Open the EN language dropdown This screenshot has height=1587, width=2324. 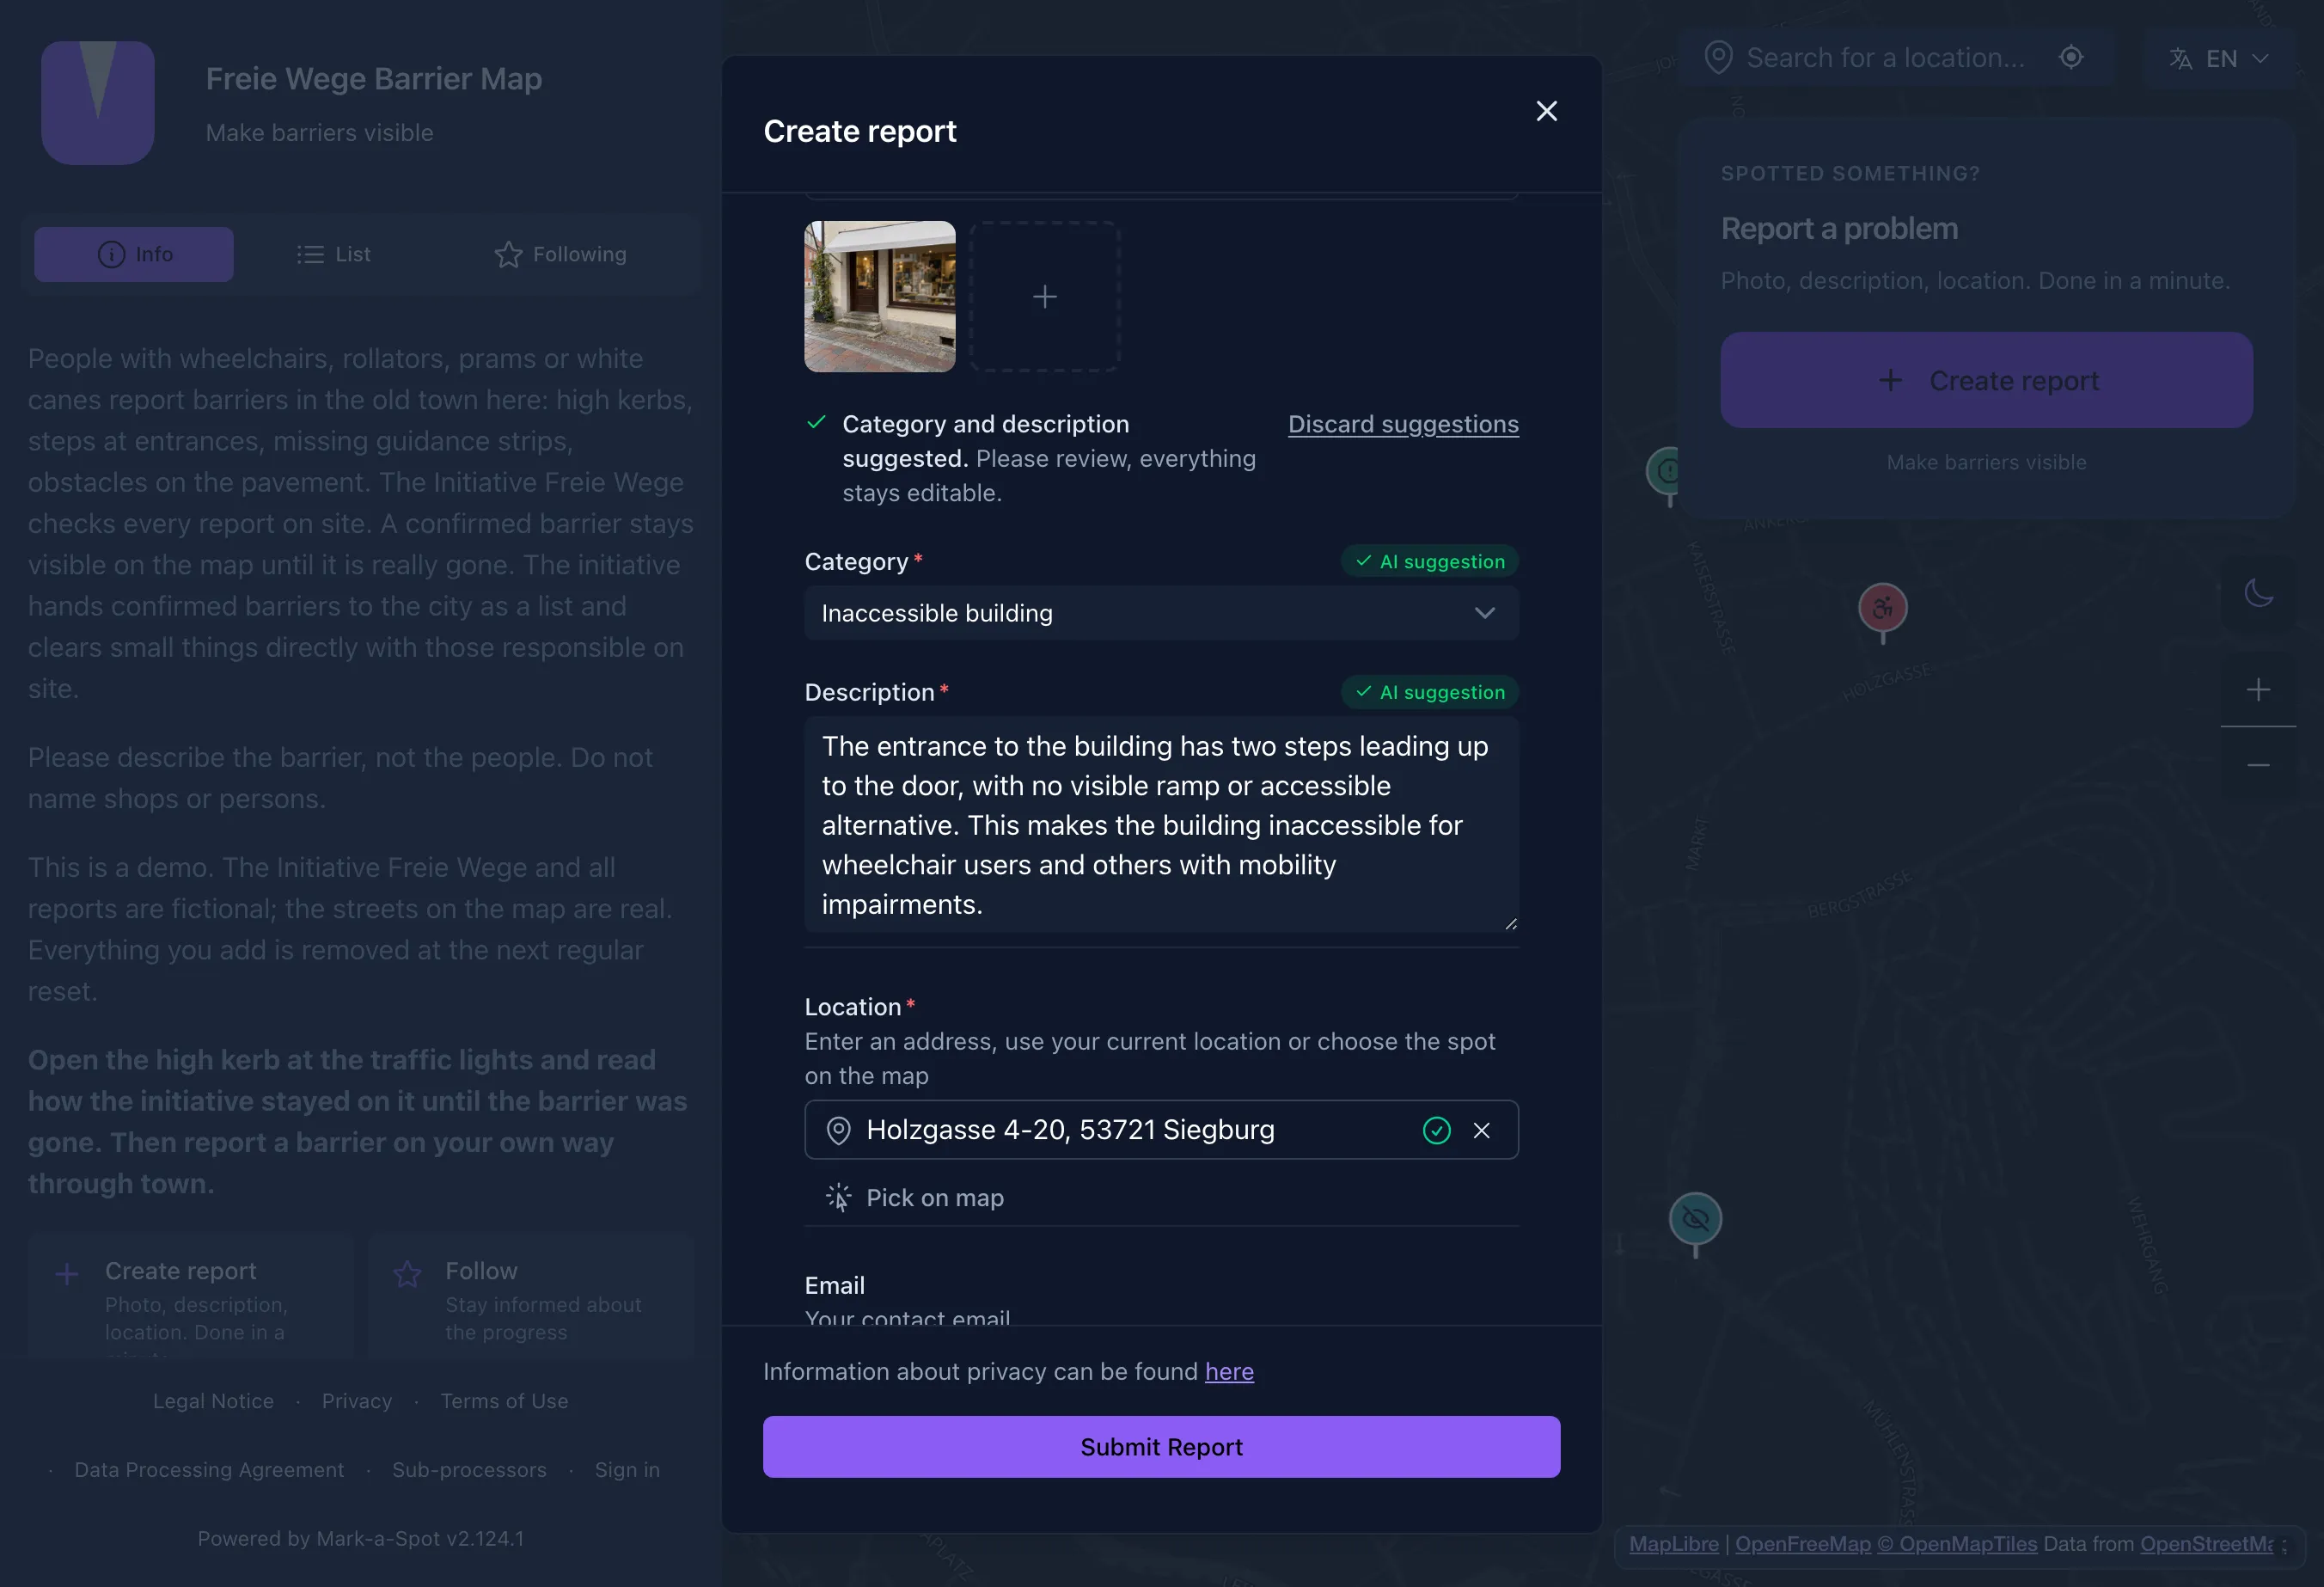[2219, 59]
